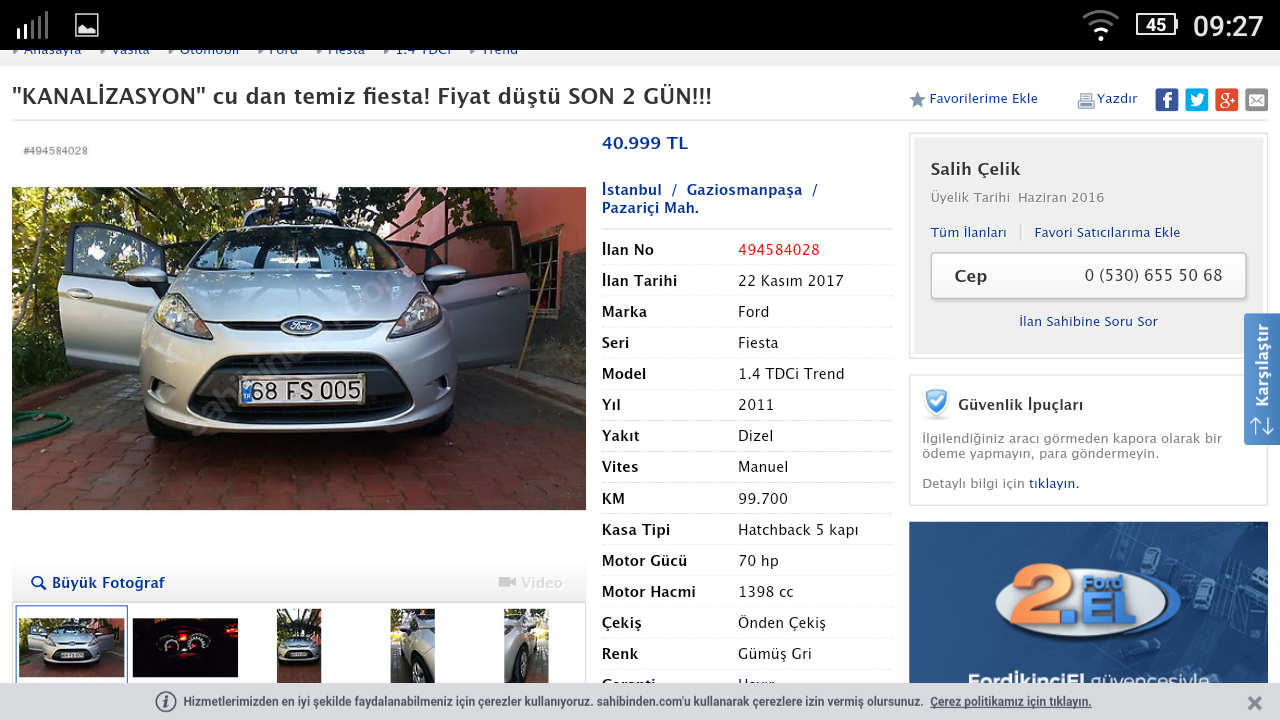The height and width of the screenshot is (720, 1280).
Task: Tap the Wi-Fi status icon
Action: coord(1100,25)
